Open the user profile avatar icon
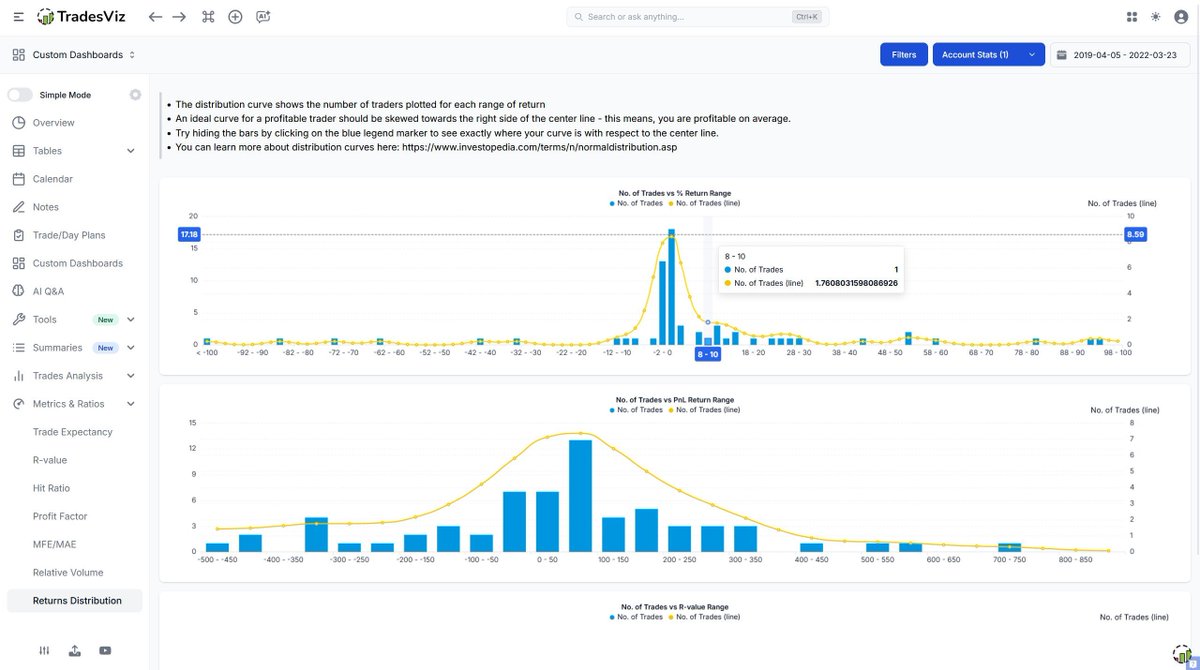1200x670 pixels. point(1181,17)
